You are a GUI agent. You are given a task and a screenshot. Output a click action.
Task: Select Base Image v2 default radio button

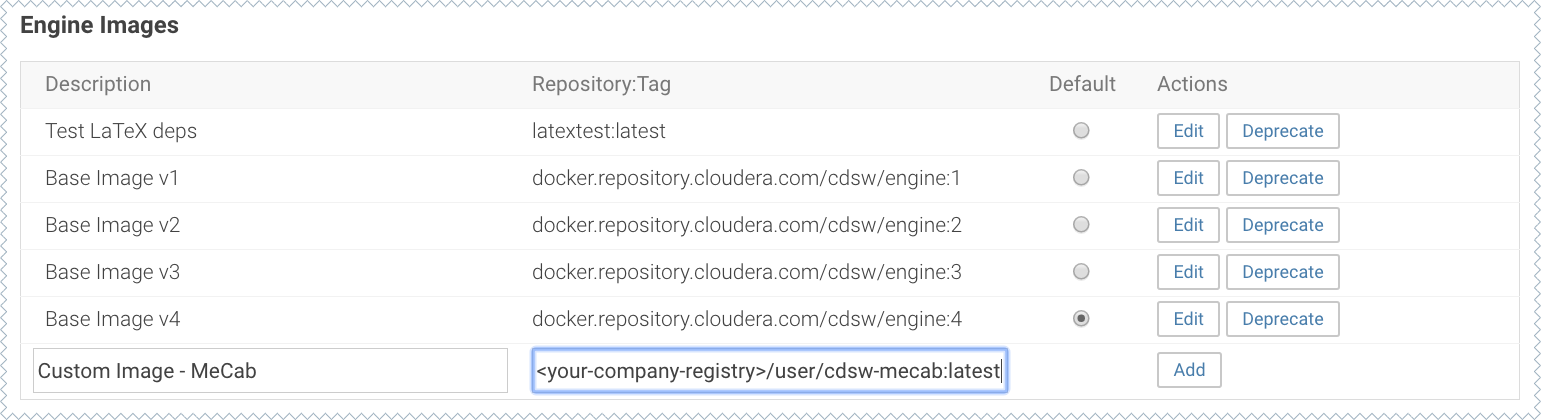click(1081, 225)
